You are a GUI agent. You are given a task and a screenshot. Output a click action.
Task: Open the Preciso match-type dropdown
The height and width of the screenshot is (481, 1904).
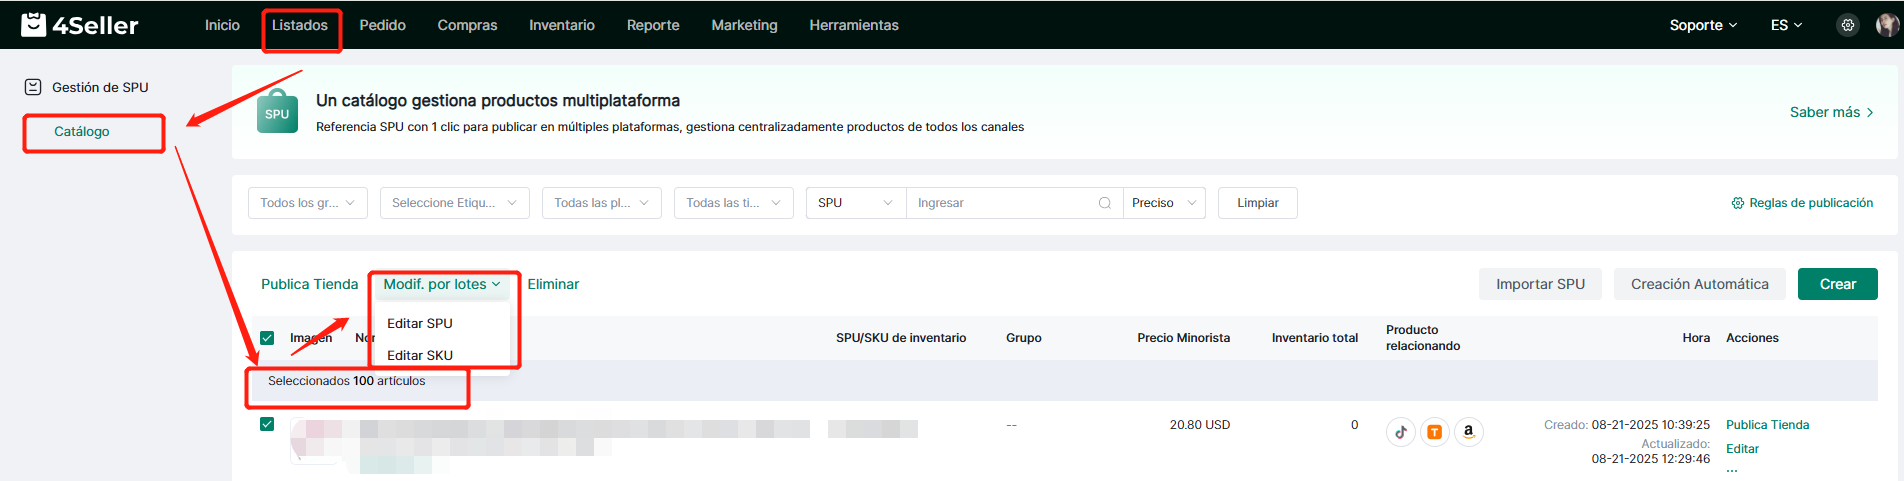click(1163, 203)
